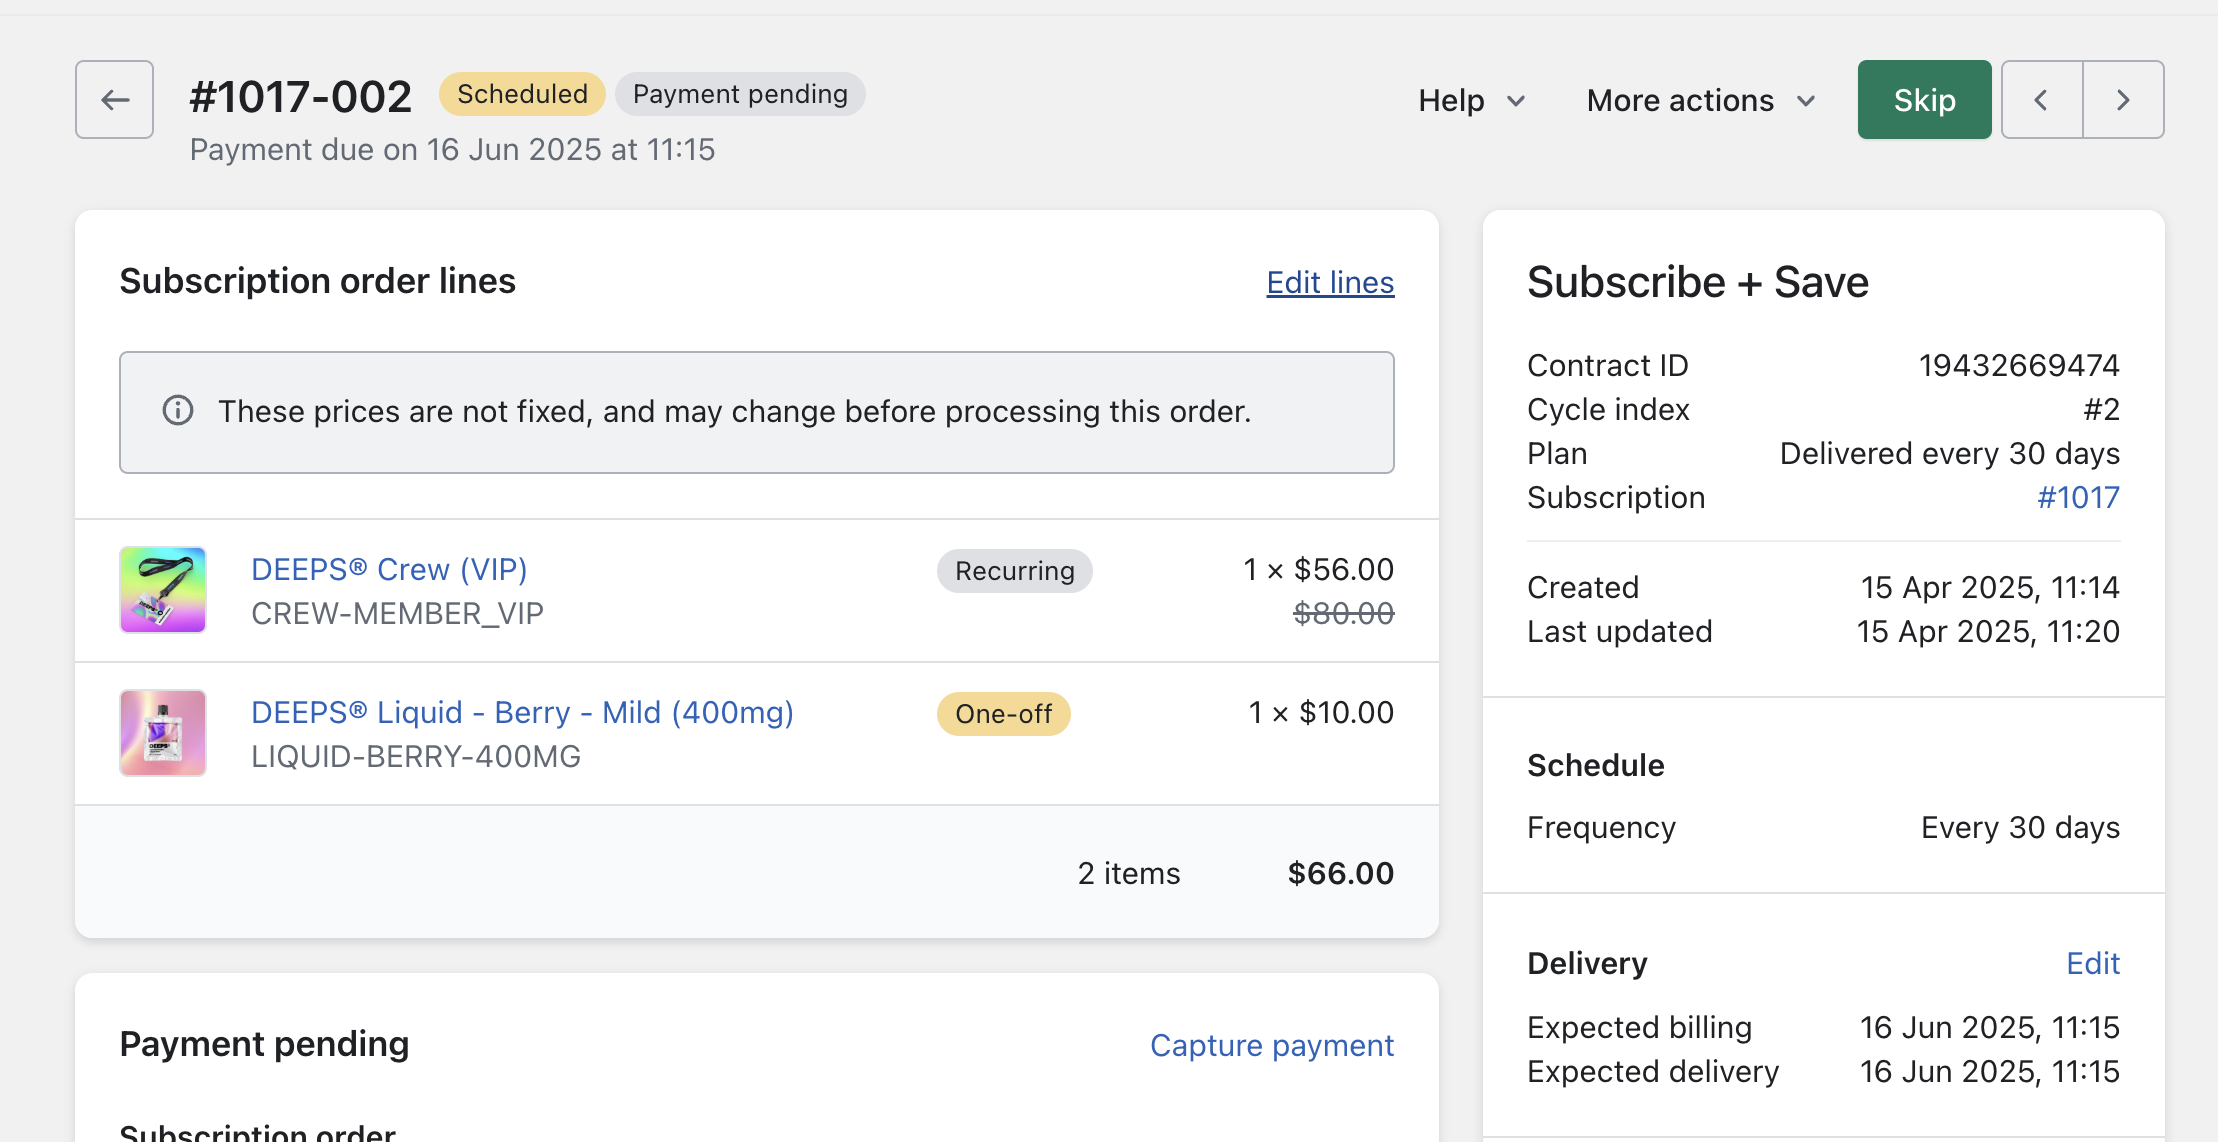Screen dimensions: 2218x1142
Task: Open subscription #1017 link
Action: click(2078, 497)
